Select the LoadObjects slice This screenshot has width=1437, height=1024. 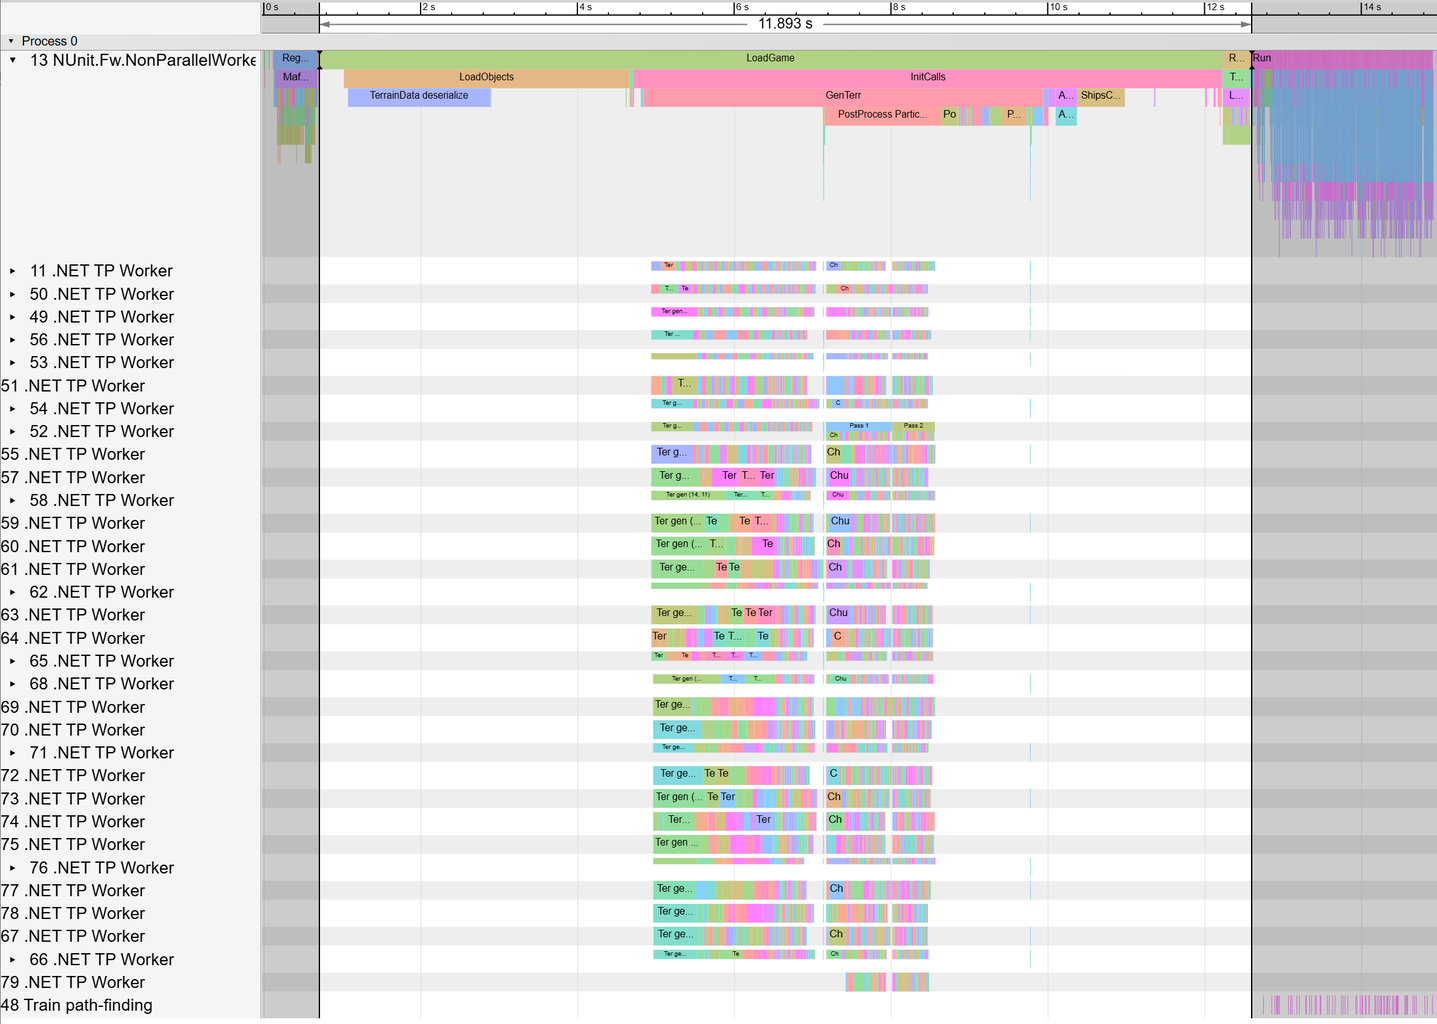click(x=486, y=77)
